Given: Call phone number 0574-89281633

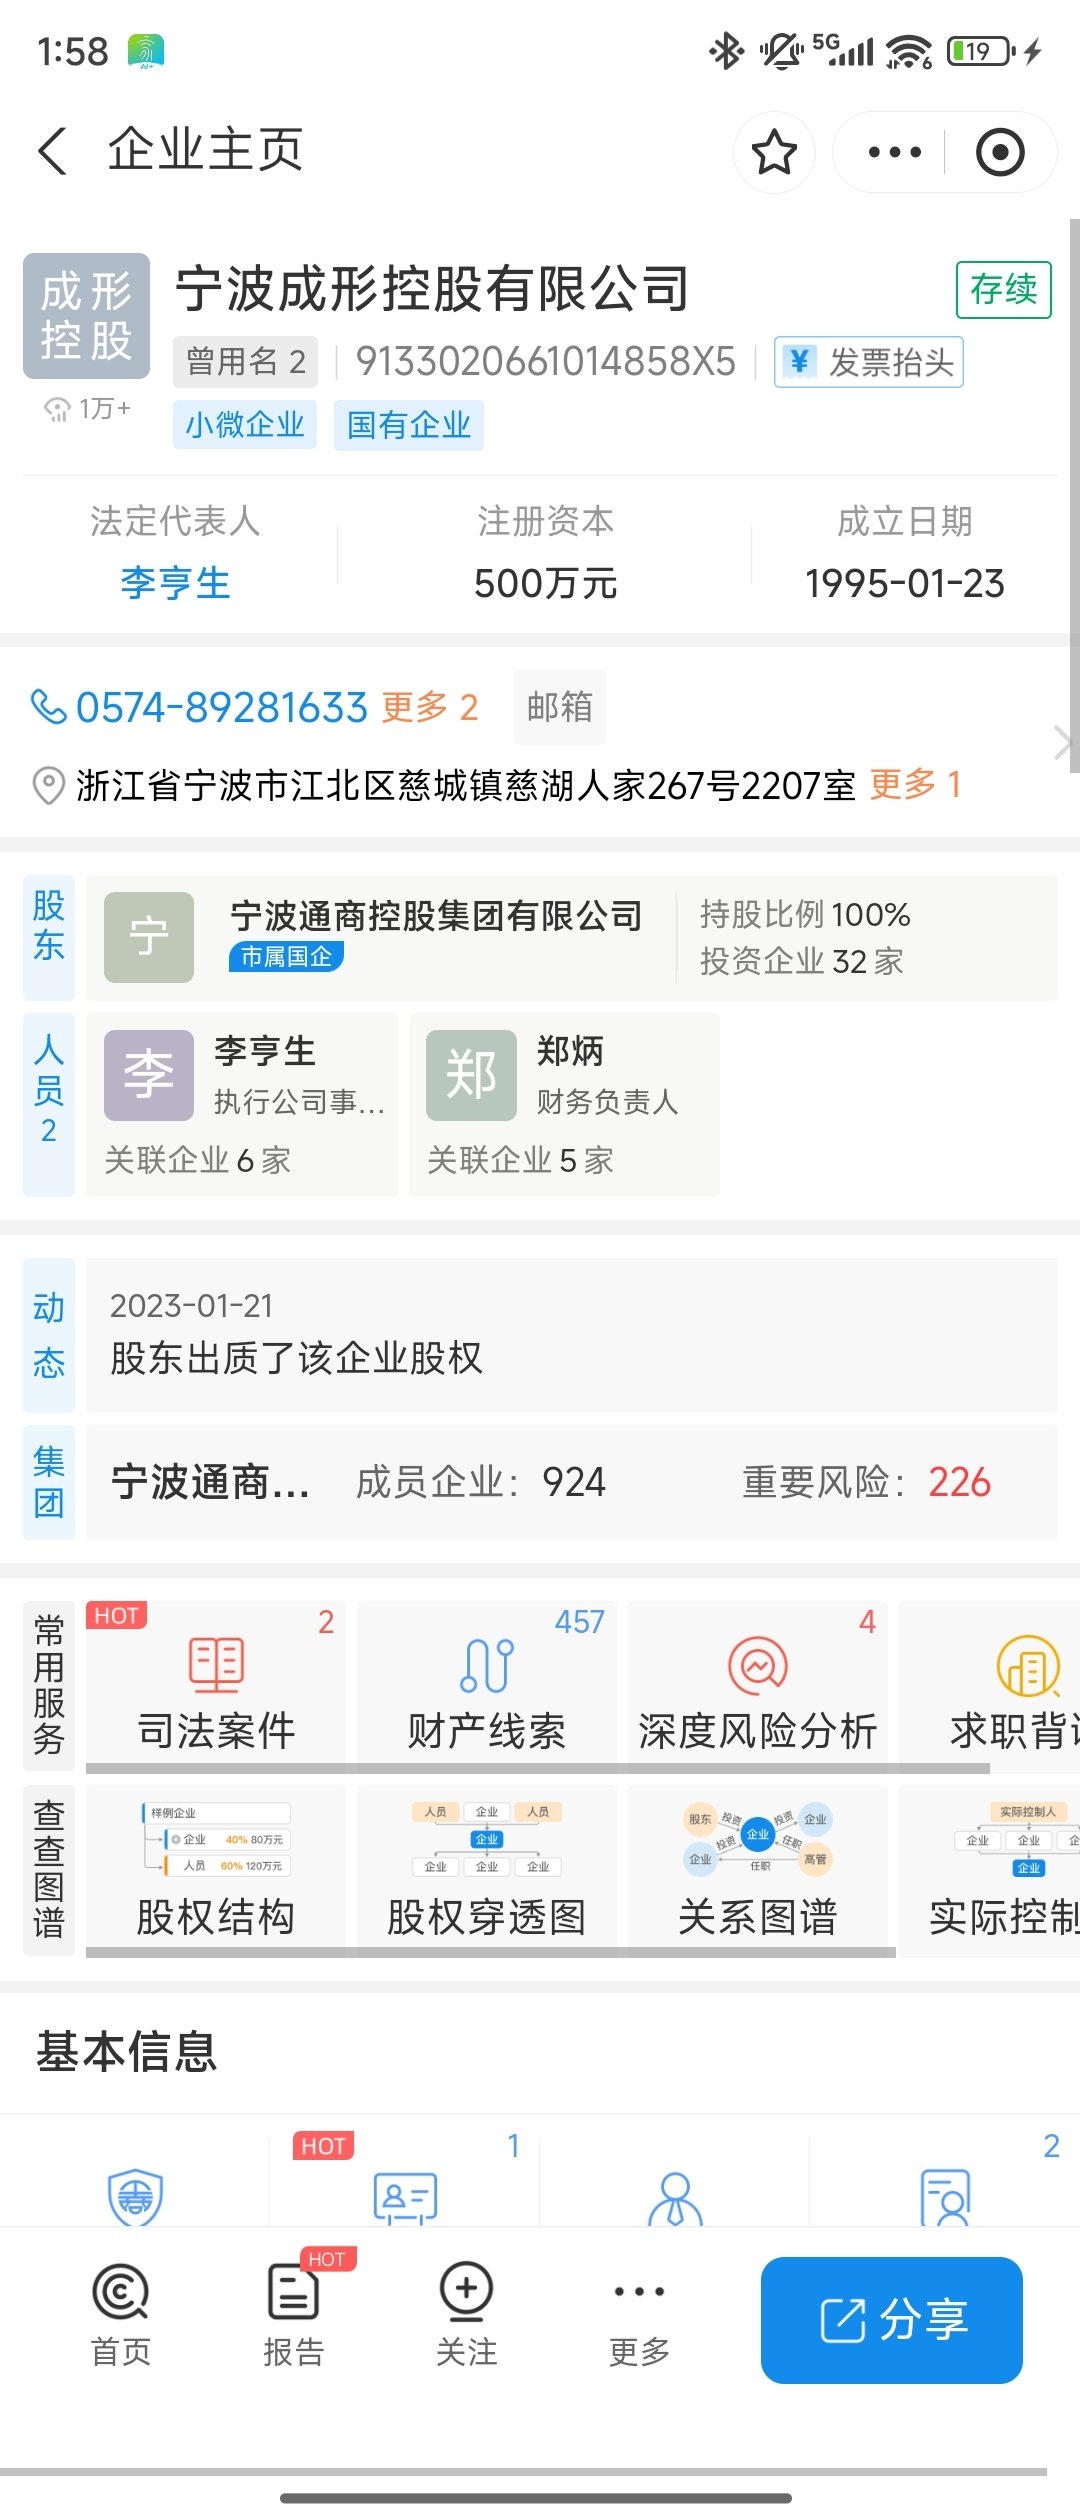Looking at the screenshot, I should [222, 708].
